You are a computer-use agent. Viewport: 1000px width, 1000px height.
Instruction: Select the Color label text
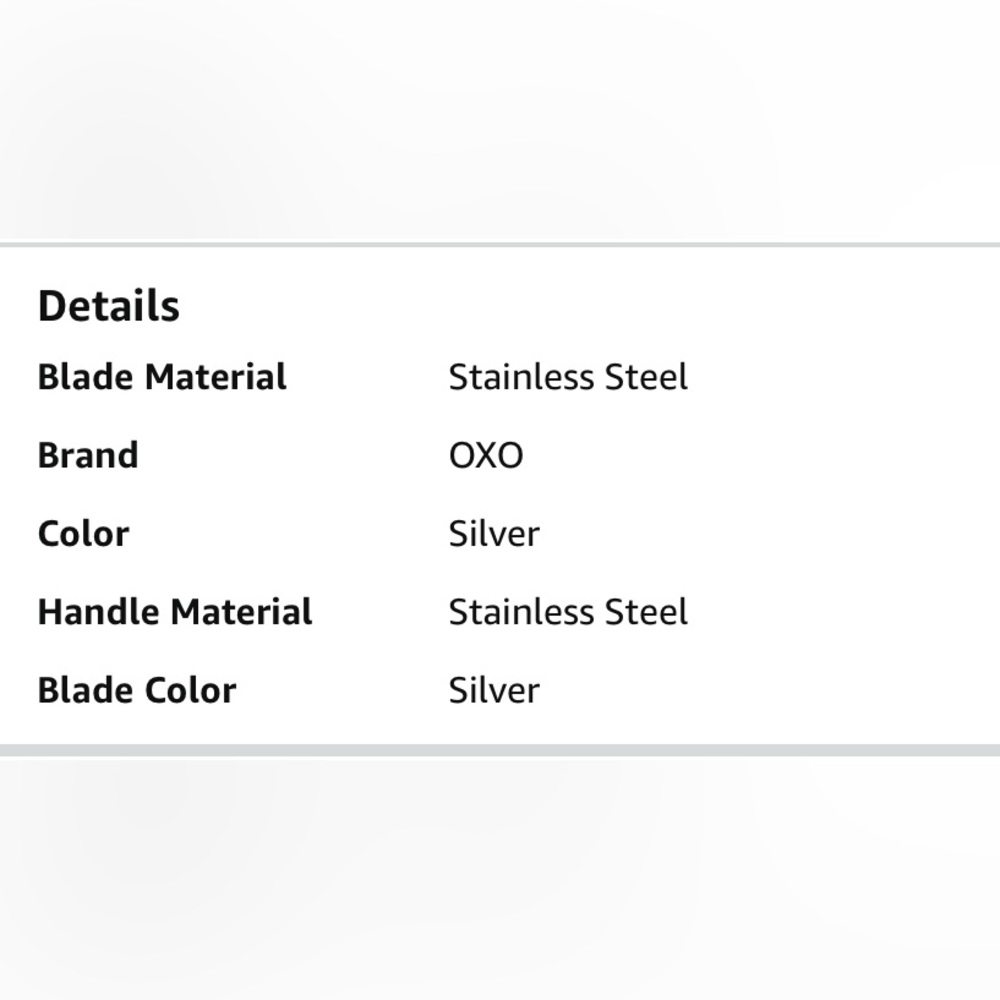point(84,534)
